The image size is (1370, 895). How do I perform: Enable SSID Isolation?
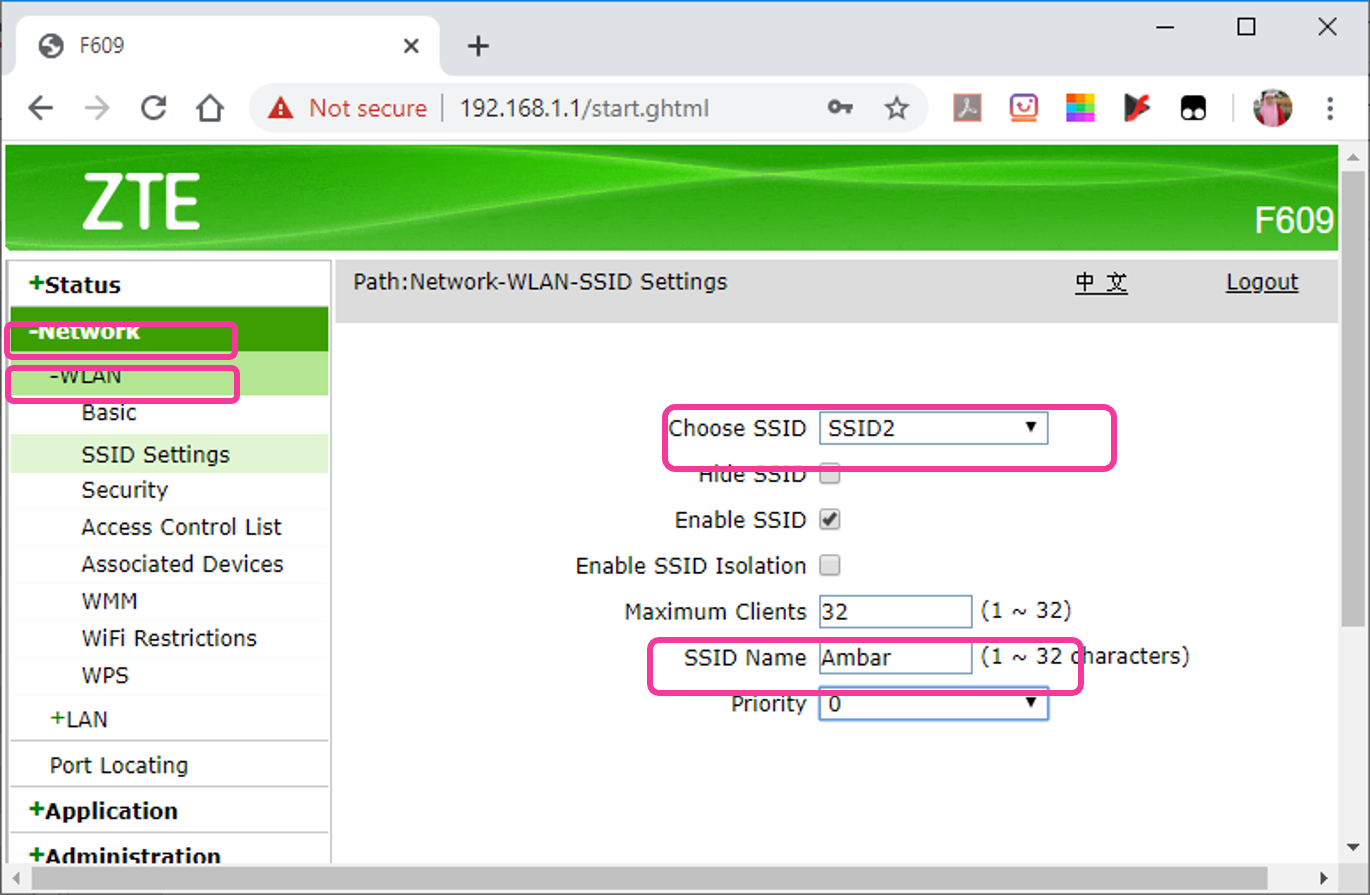click(x=830, y=565)
